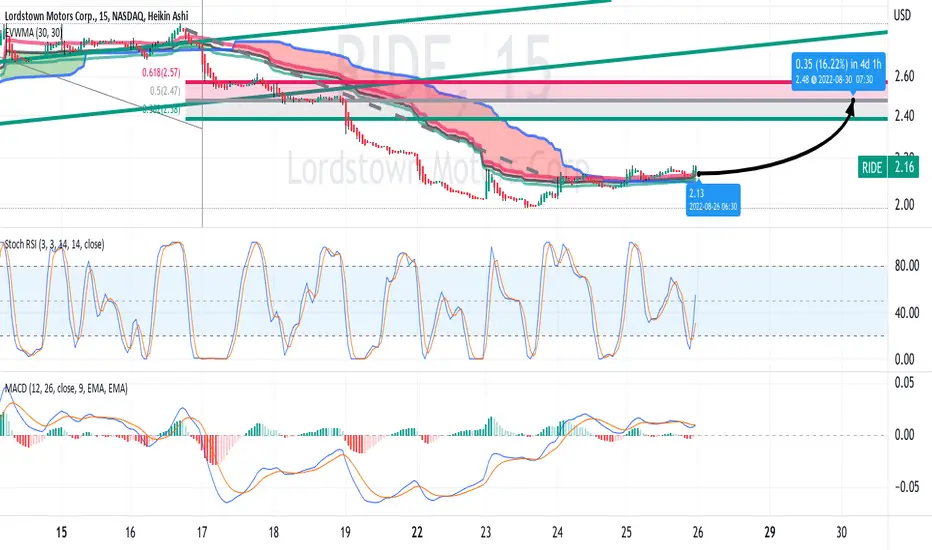Click the 2.60 price axis value

point(904,77)
